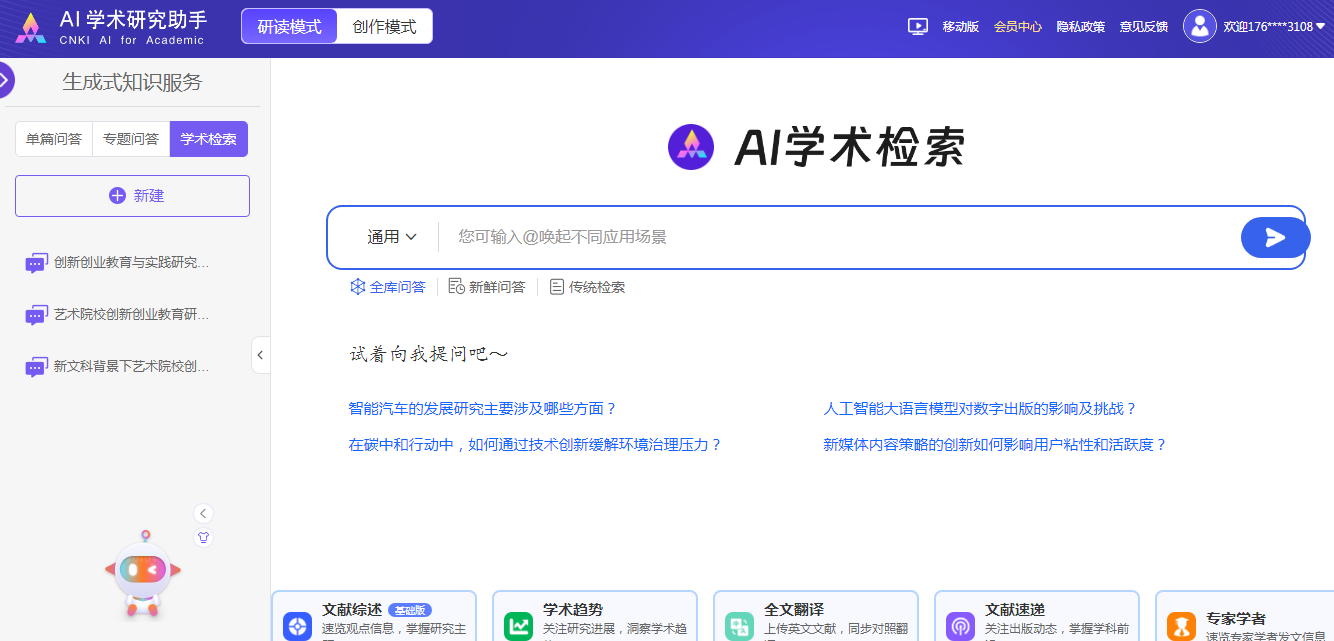Image resolution: width=1334 pixels, height=641 pixels.
Task: Open 意见反馈
Action: pos(1144,27)
